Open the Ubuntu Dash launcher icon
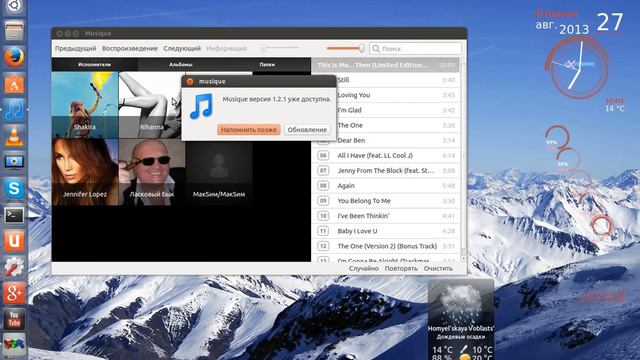 pyautogui.click(x=14, y=6)
